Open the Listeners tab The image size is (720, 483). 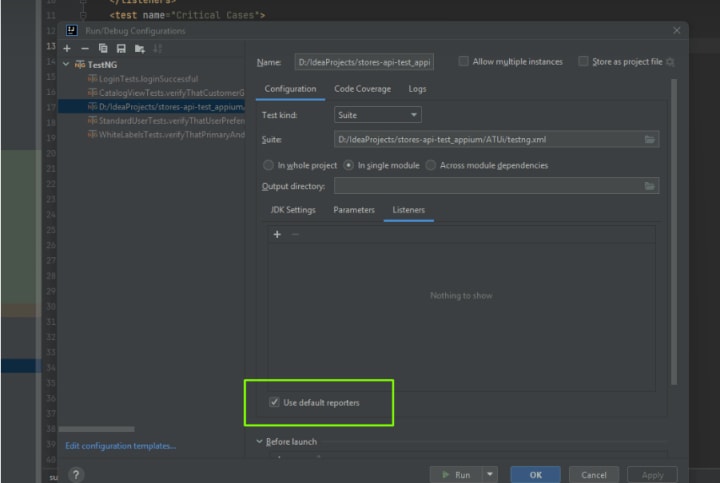tap(409, 210)
